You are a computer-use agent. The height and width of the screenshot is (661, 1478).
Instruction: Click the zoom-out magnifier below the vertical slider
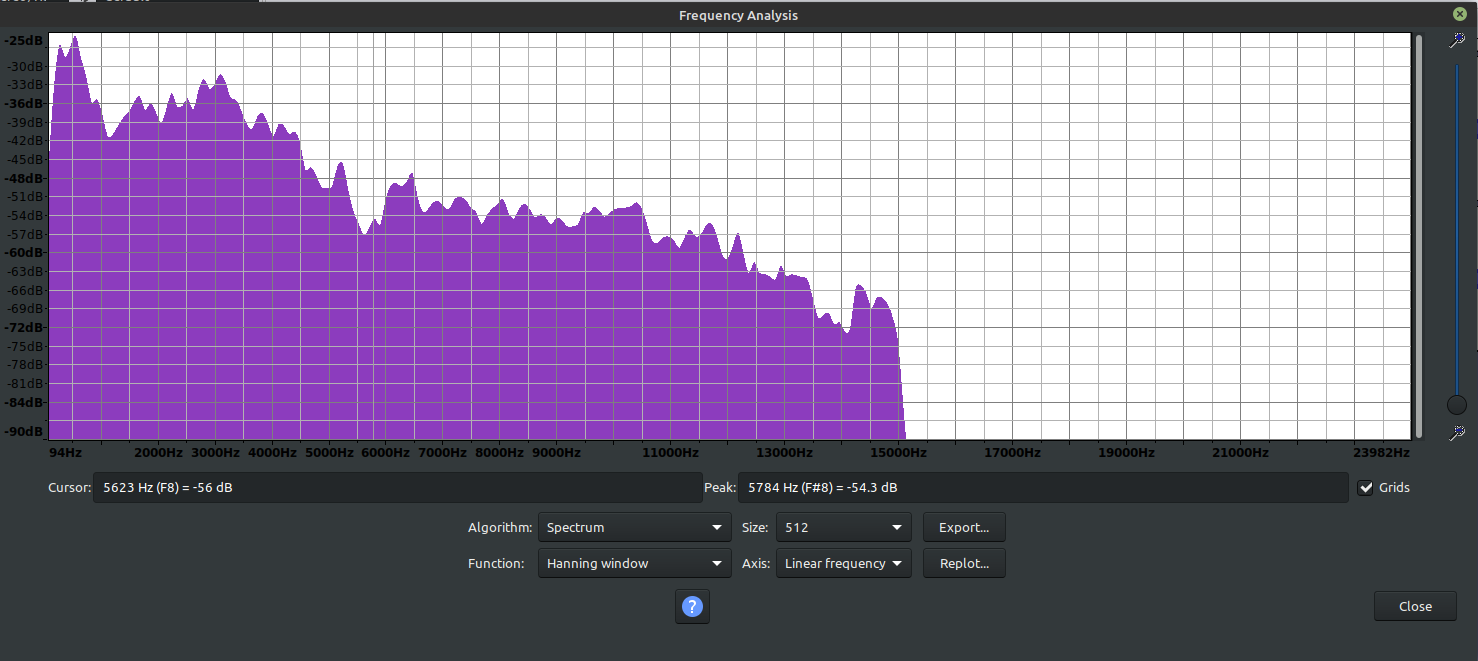pyautogui.click(x=1457, y=432)
